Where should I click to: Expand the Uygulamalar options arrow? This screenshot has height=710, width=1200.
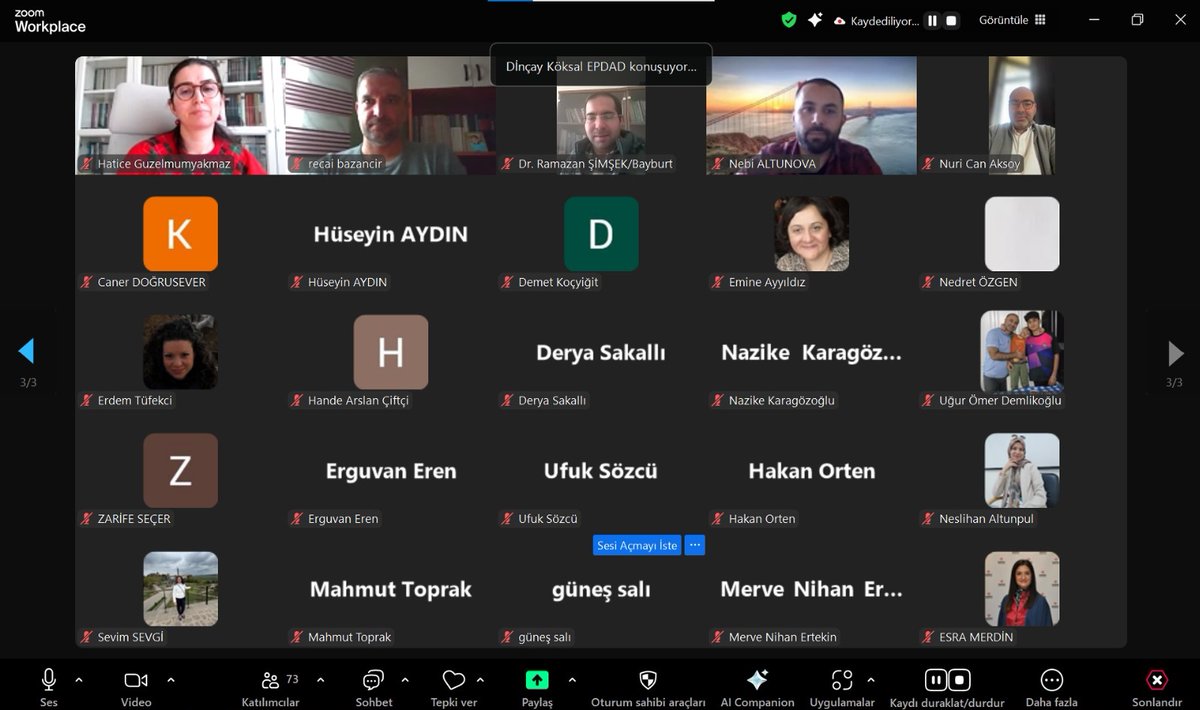pos(870,680)
